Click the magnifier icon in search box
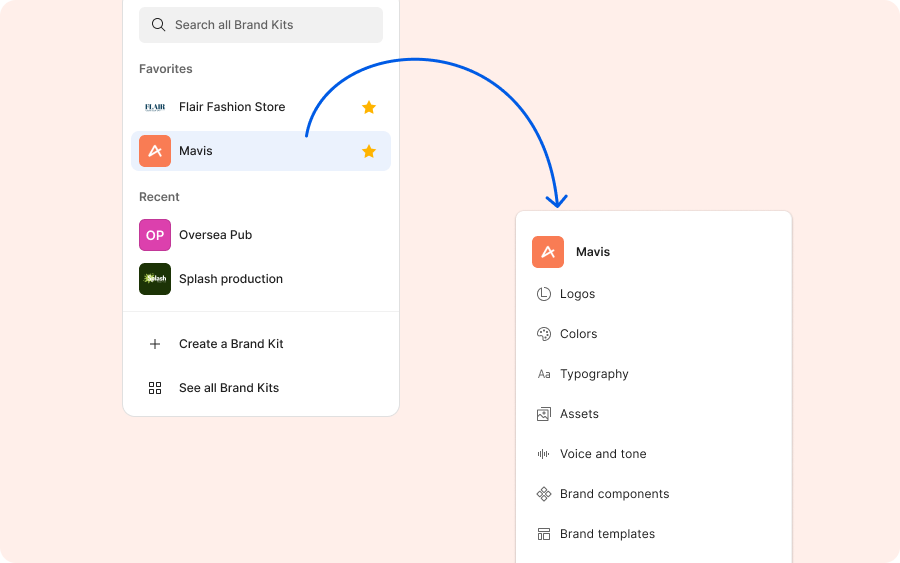 coord(158,25)
